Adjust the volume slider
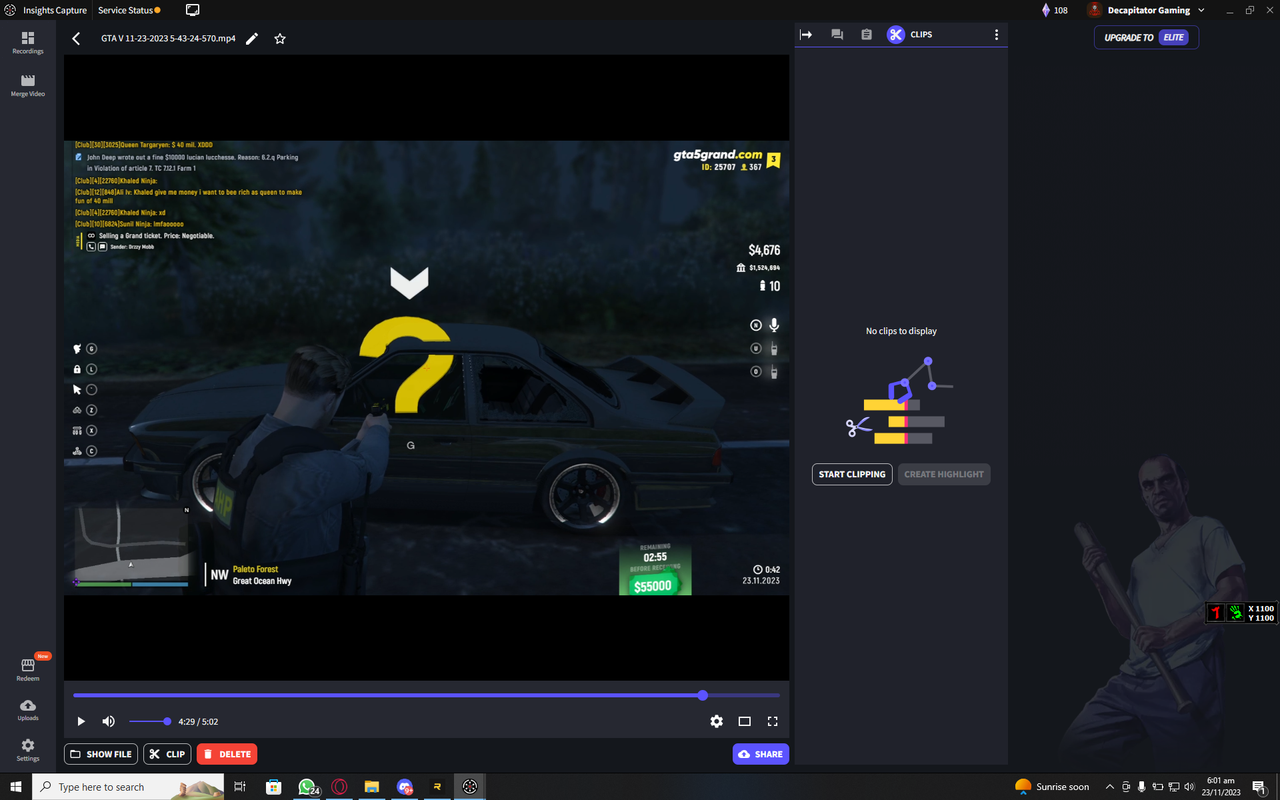The height and width of the screenshot is (800, 1280). coord(149,721)
